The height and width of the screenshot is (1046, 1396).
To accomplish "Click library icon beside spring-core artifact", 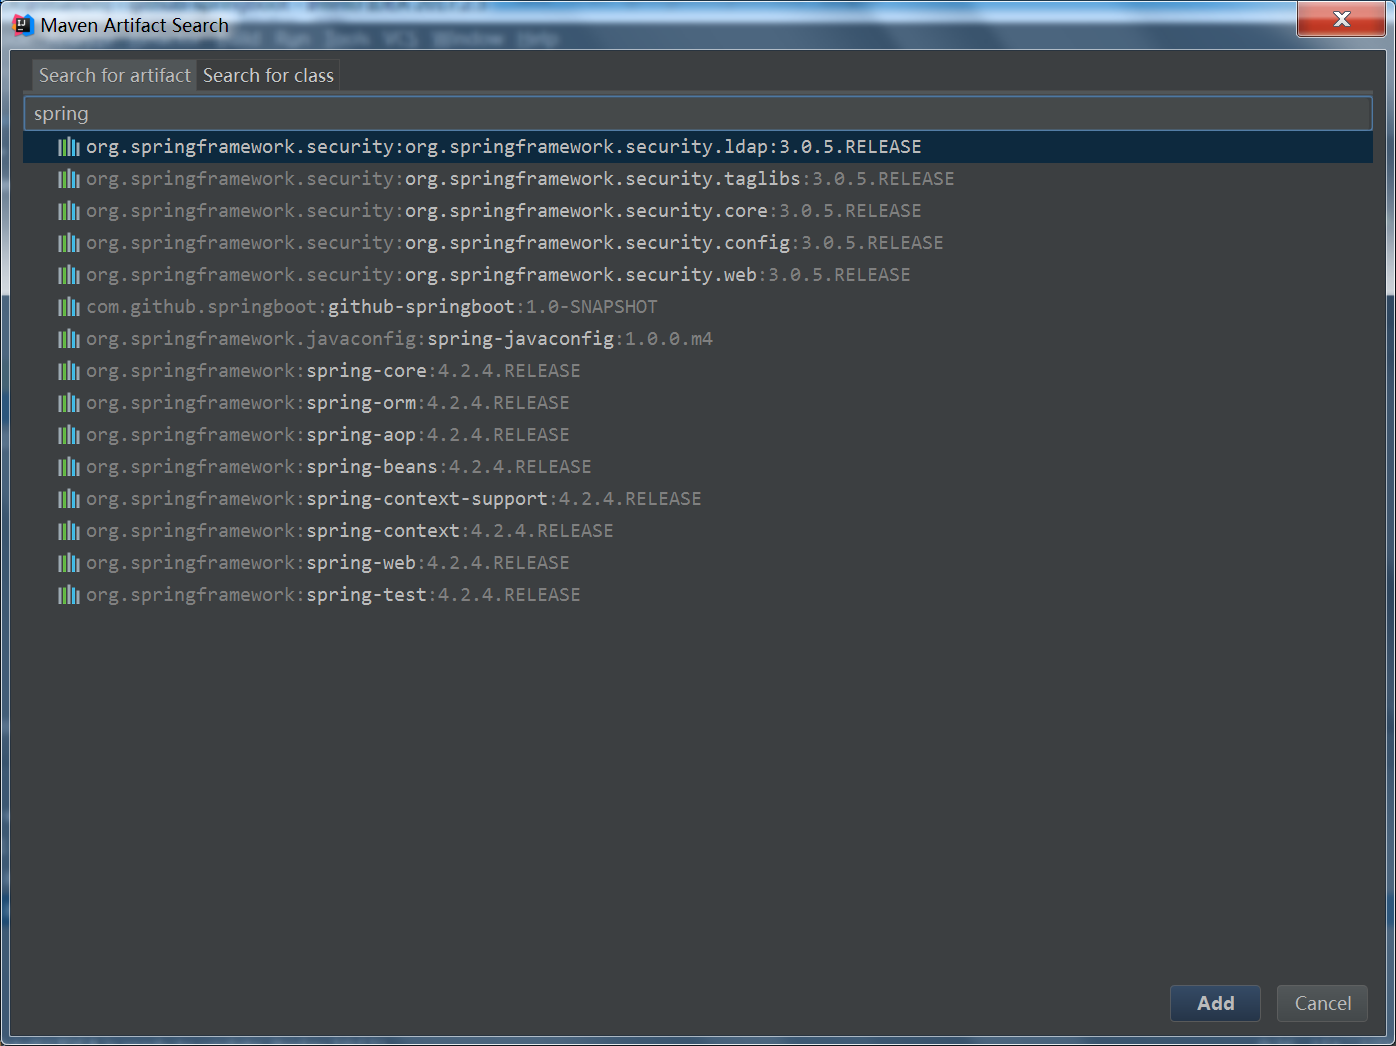I will click(69, 371).
